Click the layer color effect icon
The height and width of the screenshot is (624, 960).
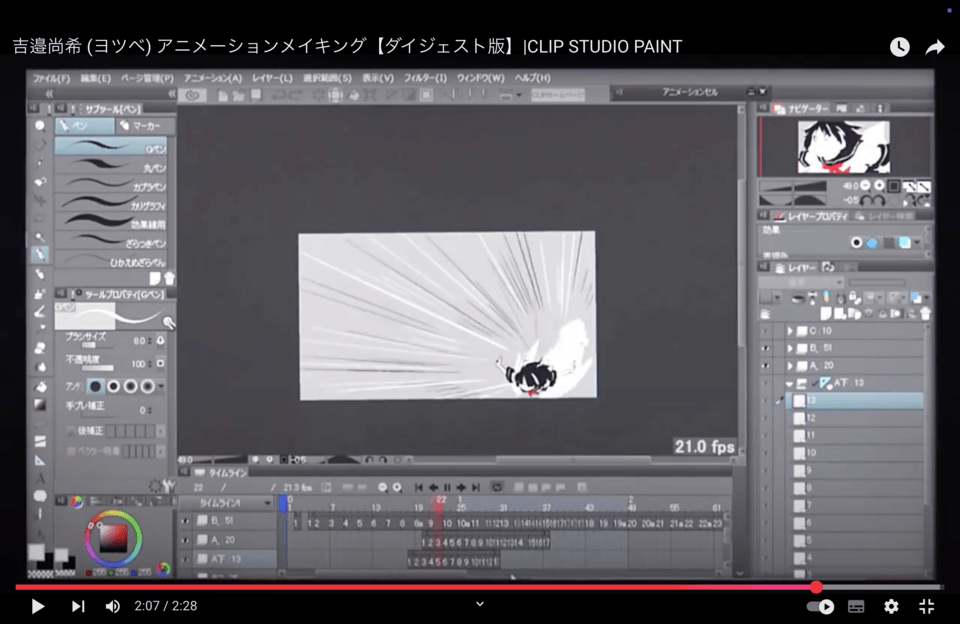coord(905,243)
